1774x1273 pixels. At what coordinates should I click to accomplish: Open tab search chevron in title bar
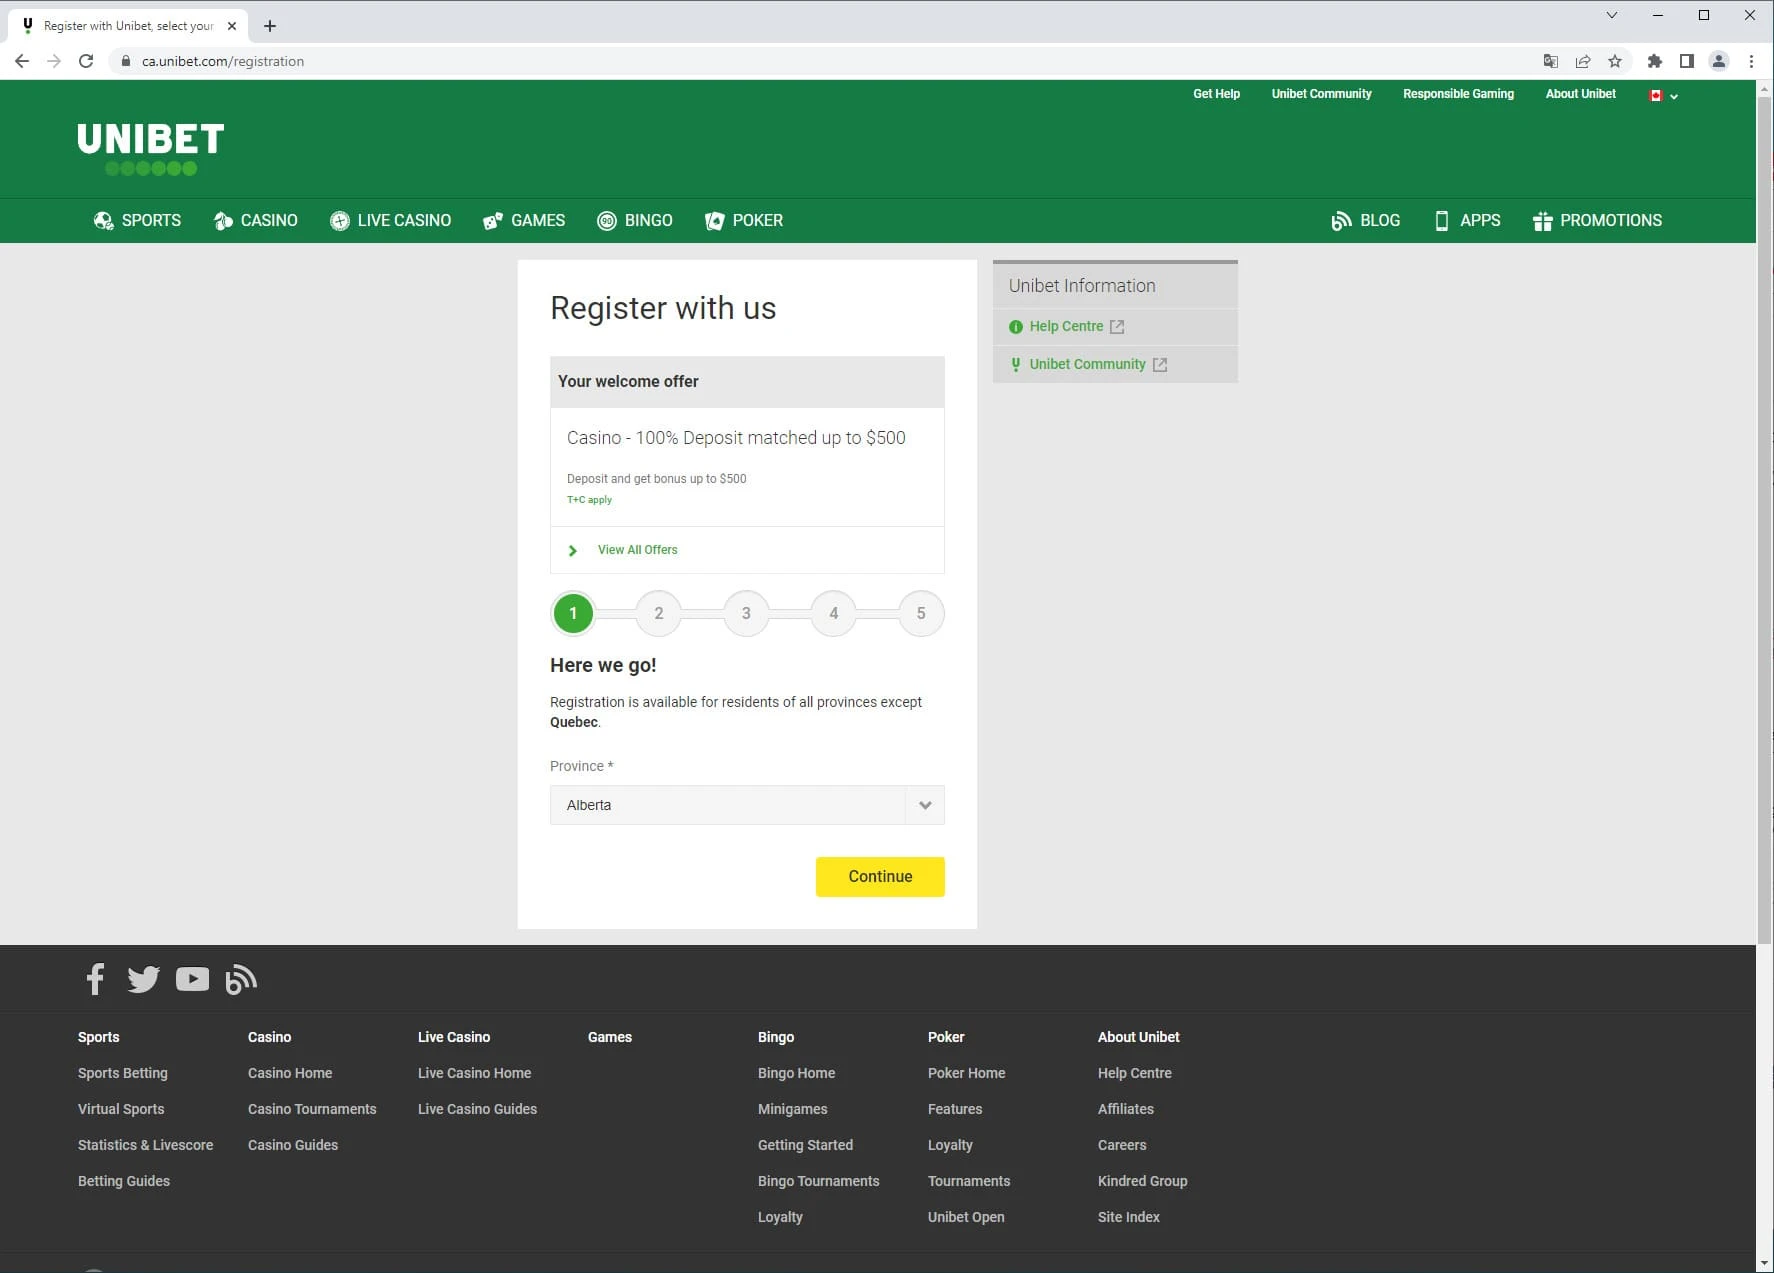point(1612,15)
